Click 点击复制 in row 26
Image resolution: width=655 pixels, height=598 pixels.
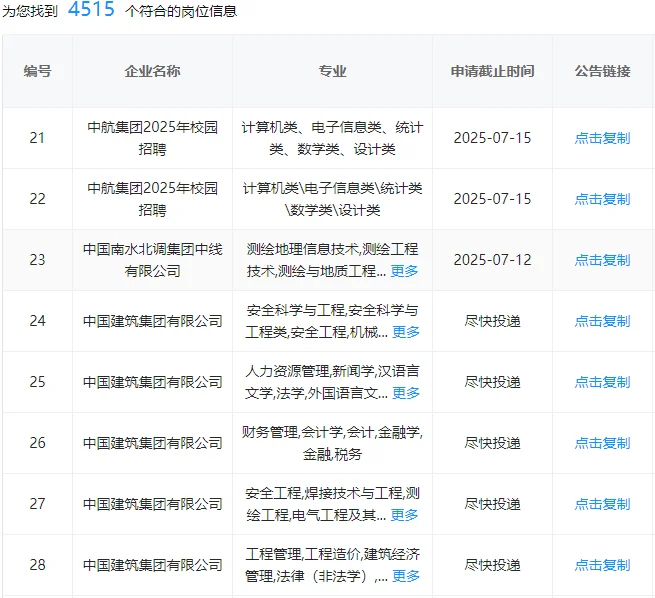click(602, 443)
